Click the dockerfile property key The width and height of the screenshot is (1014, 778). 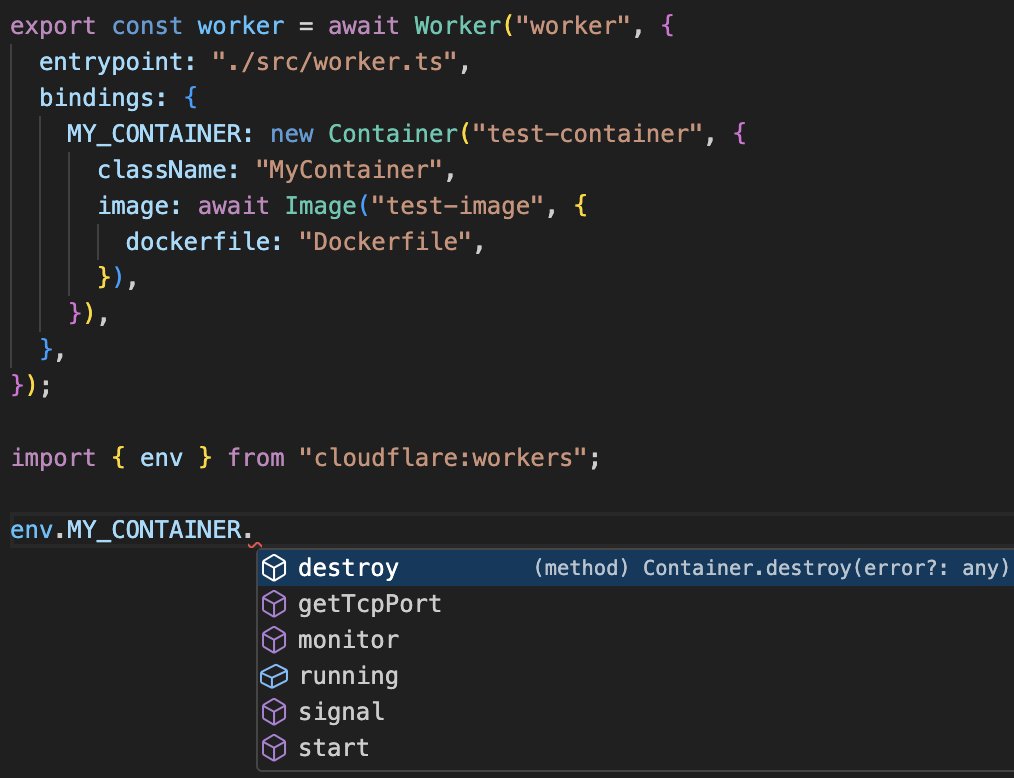tap(197, 242)
